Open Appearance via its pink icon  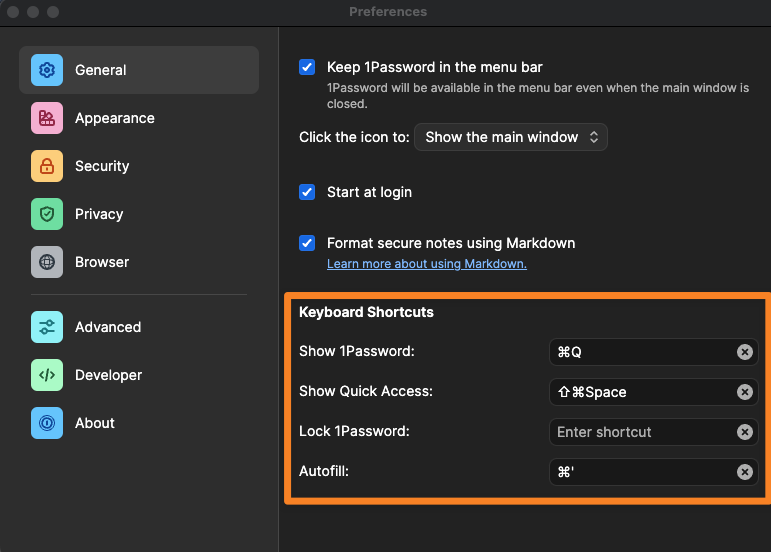point(47,118)
